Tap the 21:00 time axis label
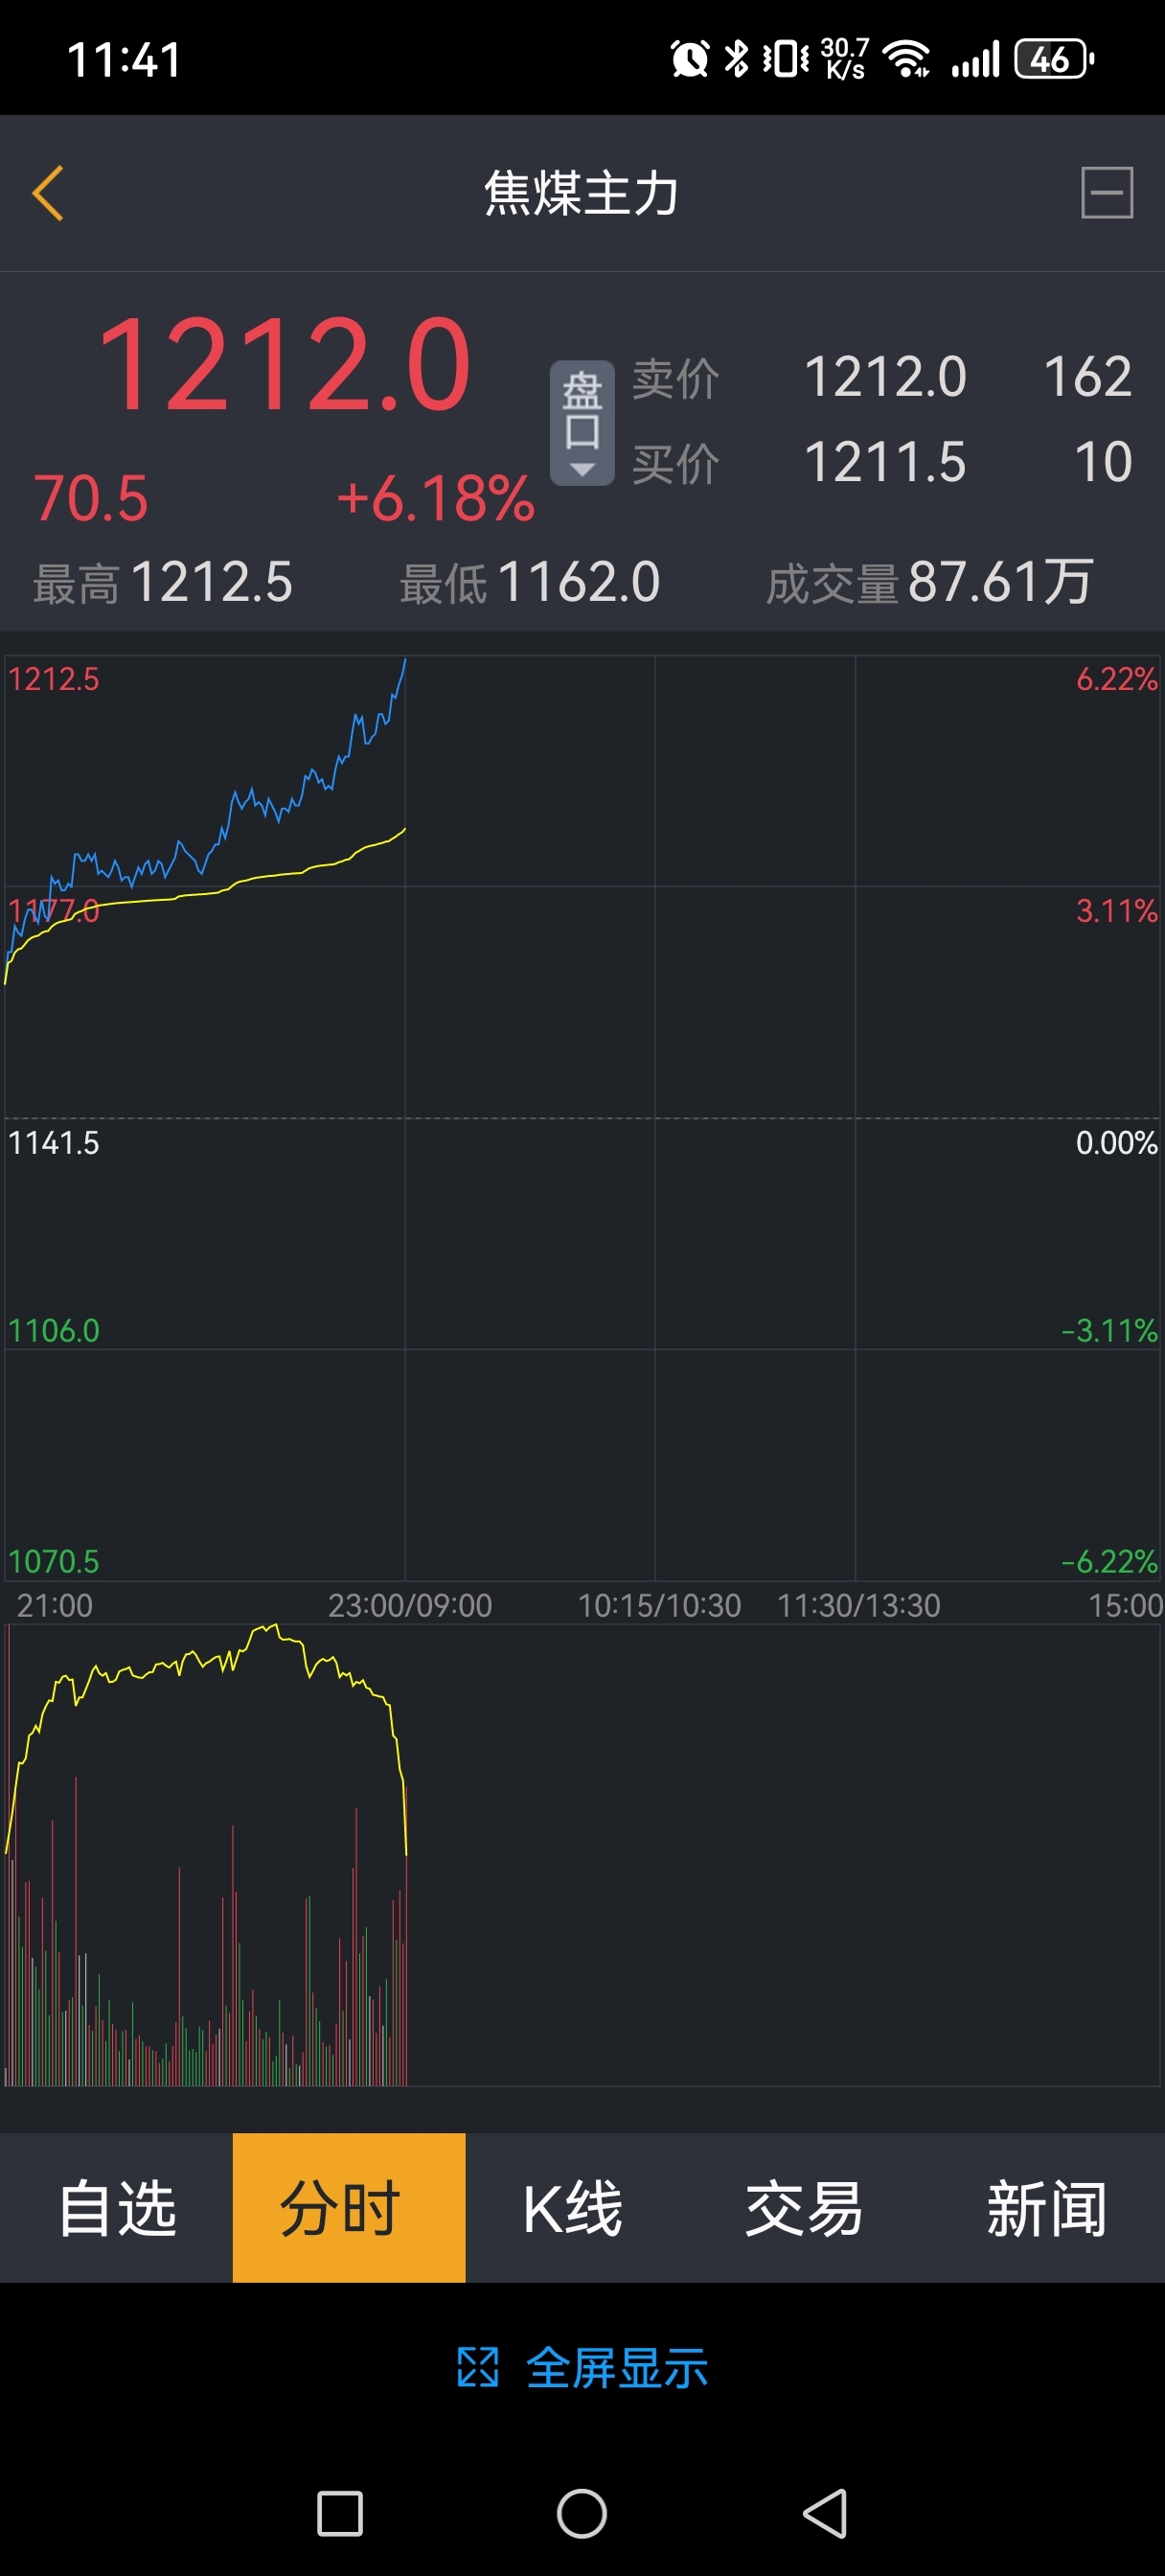This screenshot has height=2576, width=1165. click(x=54, y=1606)
